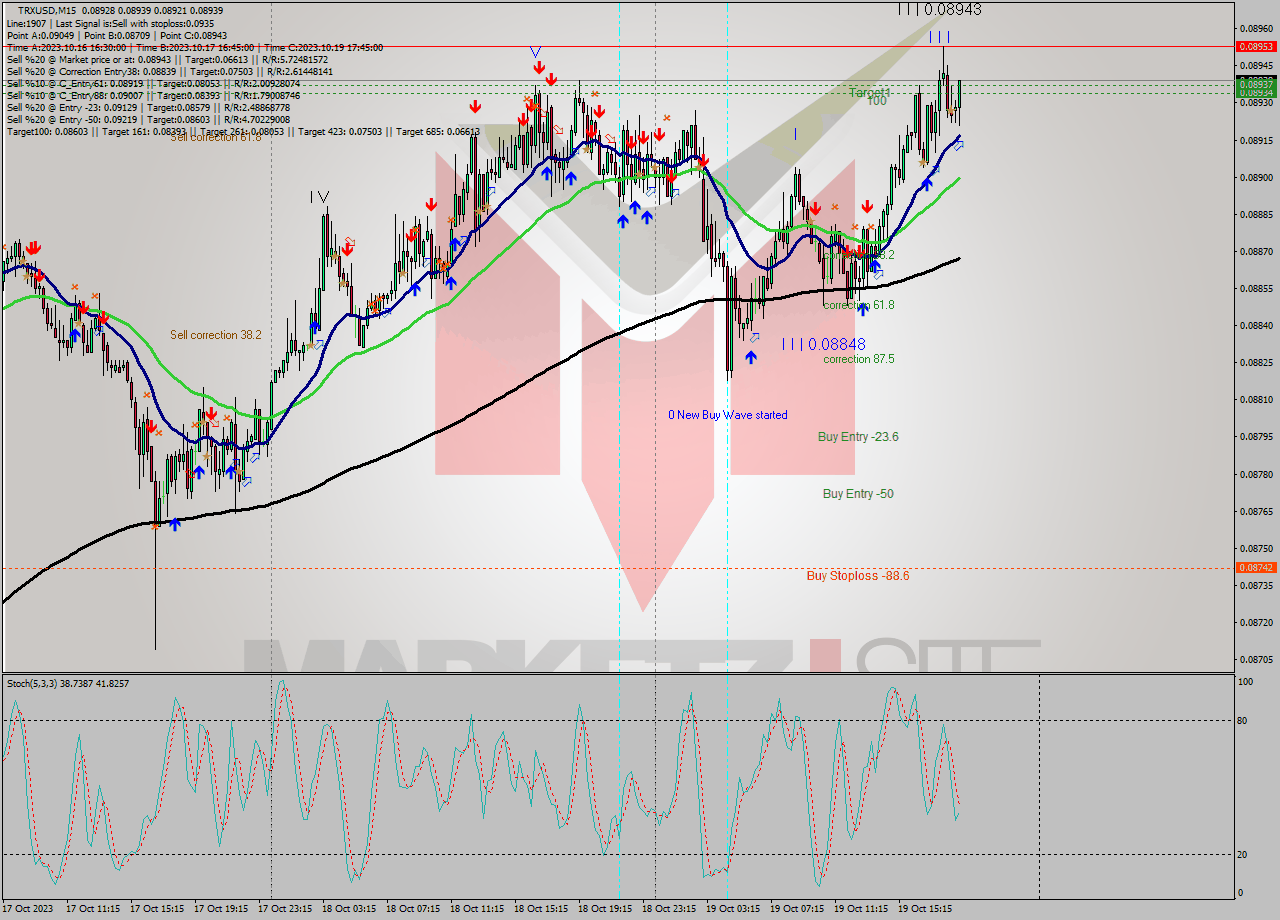1280x920 pixels.
Task: Click the 0.08885 price axis label
Action: (1256, 214)
